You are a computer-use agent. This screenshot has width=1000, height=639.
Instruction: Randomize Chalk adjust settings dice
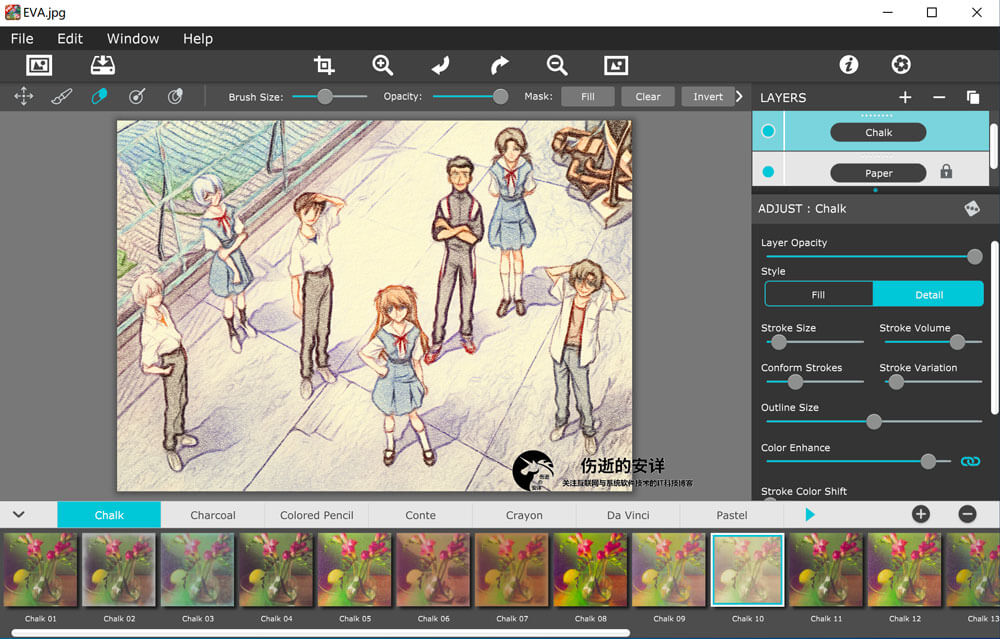point(972,209)
